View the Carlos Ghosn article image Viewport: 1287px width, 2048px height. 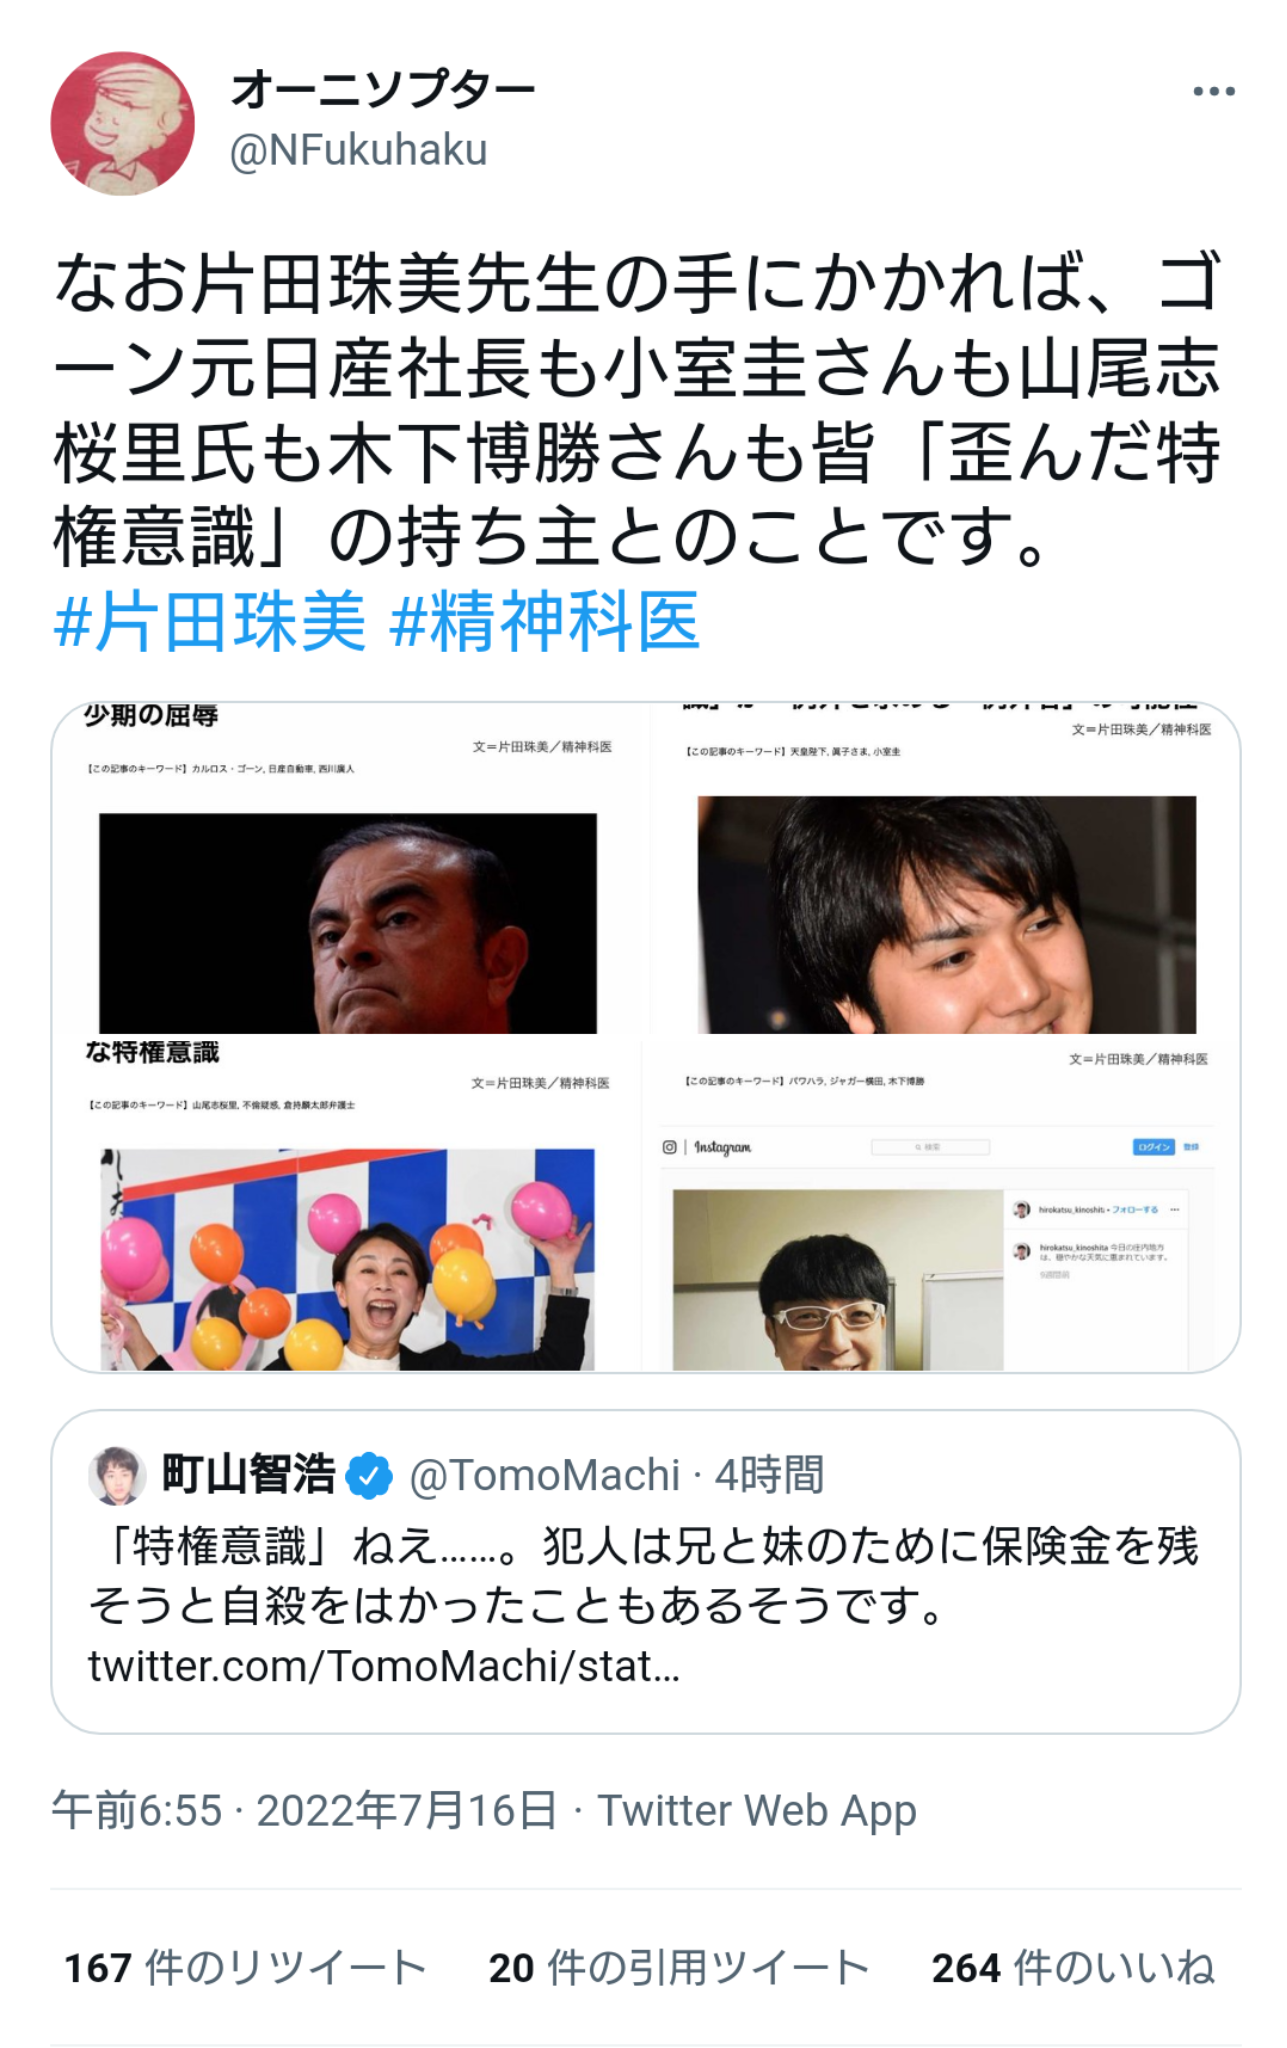coord(349,868)
